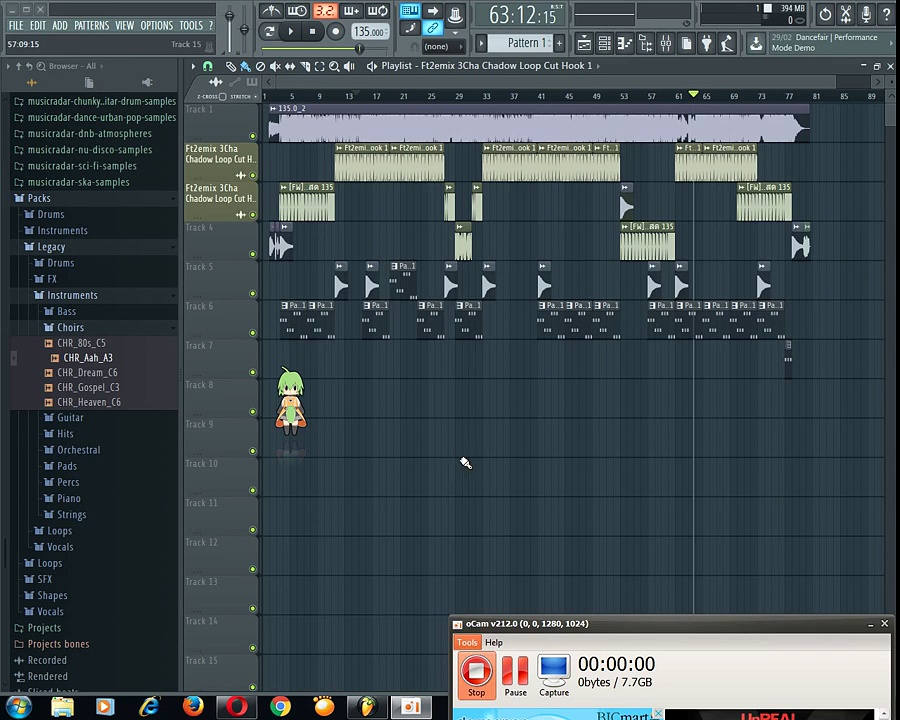This screenshot has width=900, height=720.
Task: Open the Piano roll icon
Action: tap(624, 43)
